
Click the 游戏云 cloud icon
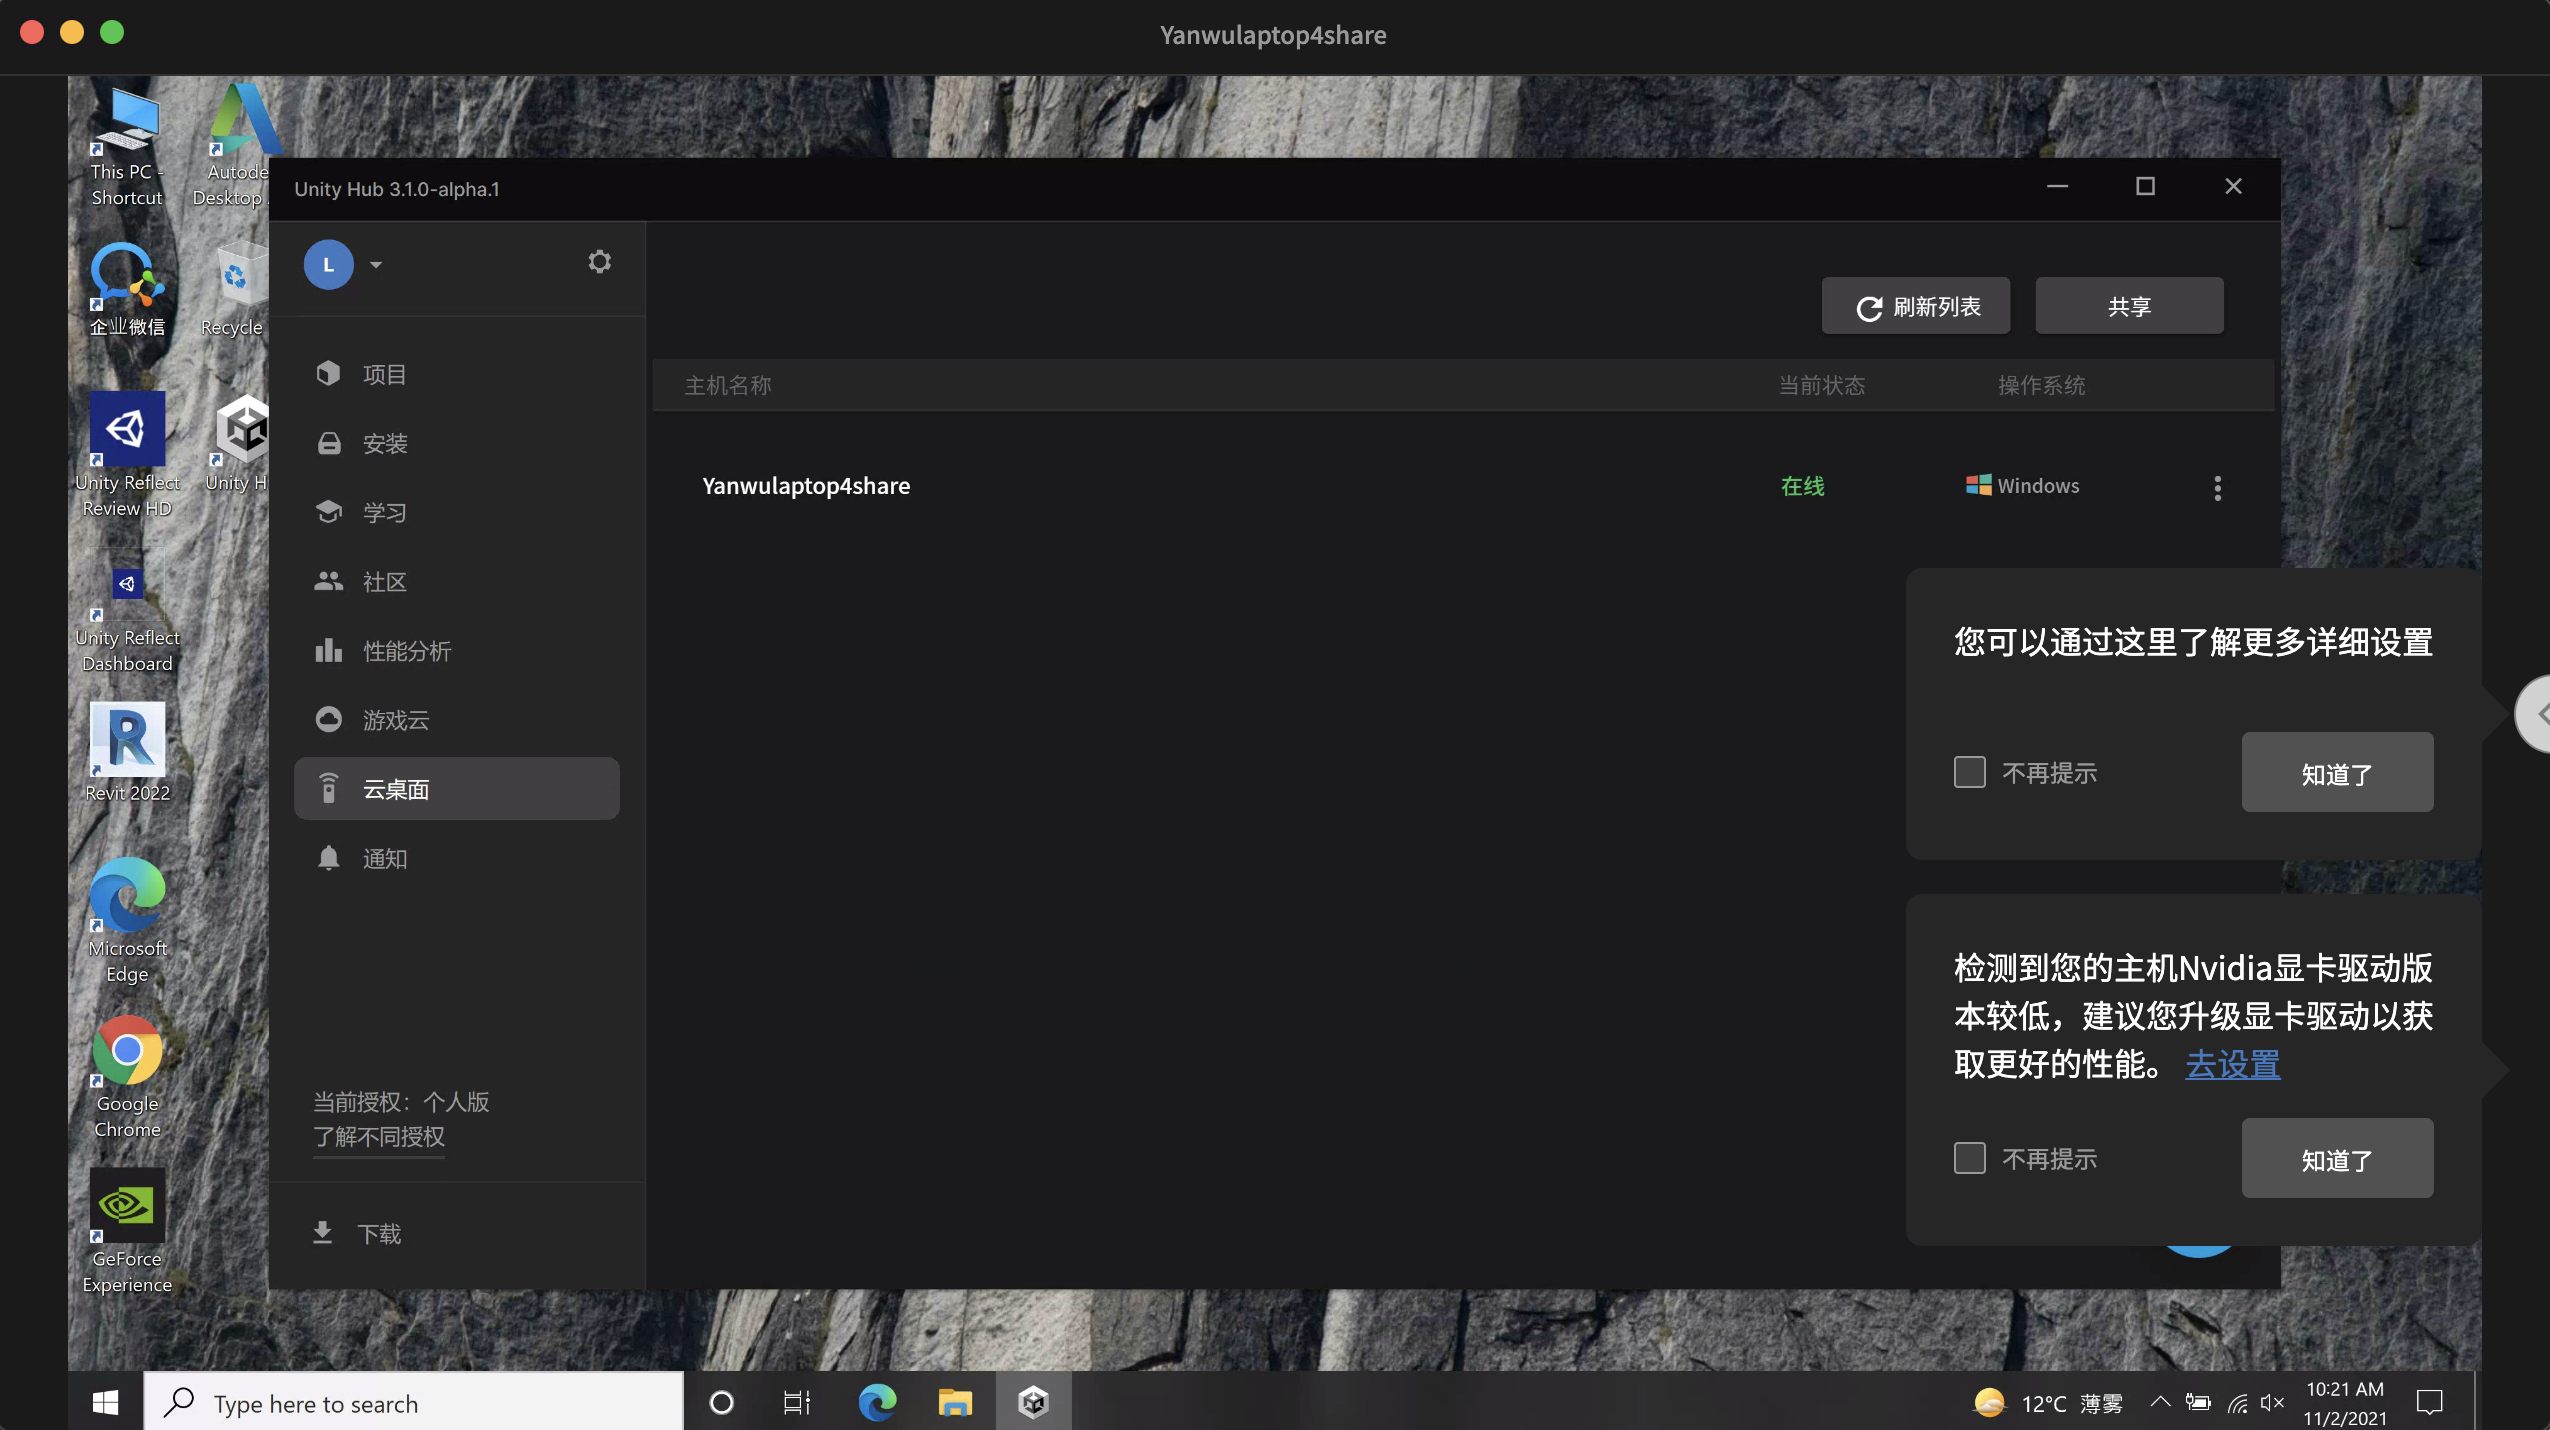(x=328, y=720)
